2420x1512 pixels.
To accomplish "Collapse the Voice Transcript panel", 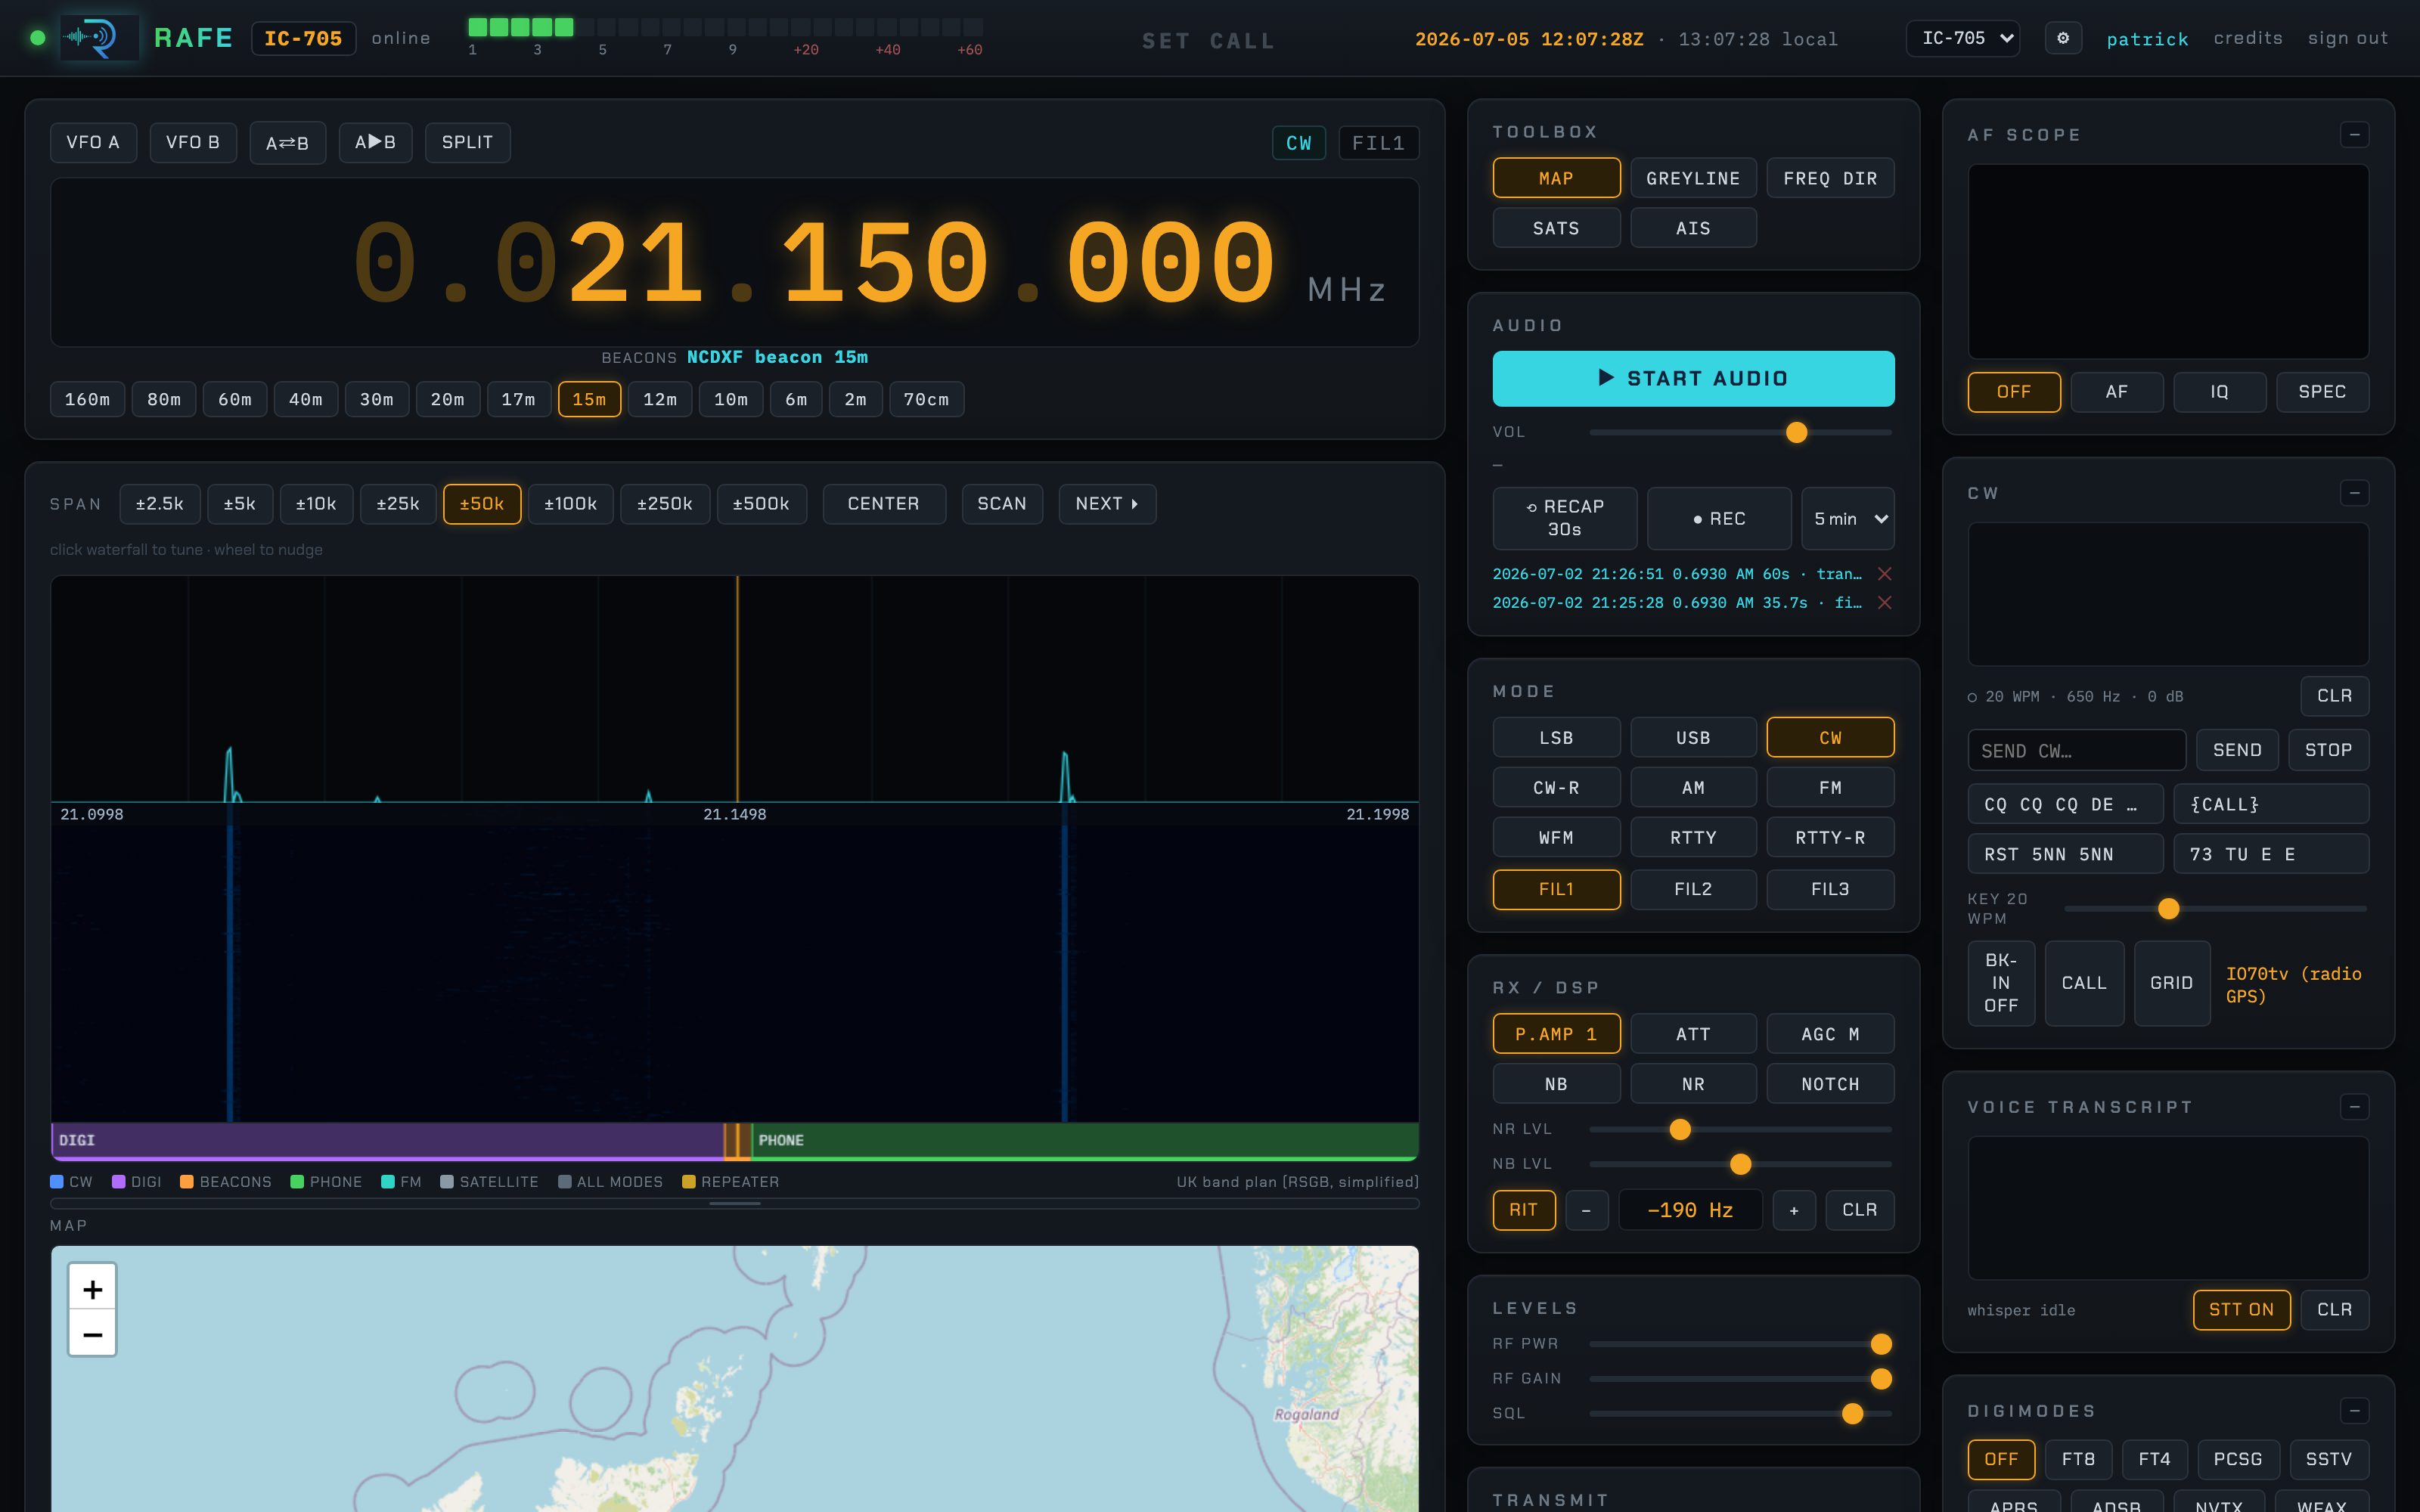I will click(2354, 1107).
